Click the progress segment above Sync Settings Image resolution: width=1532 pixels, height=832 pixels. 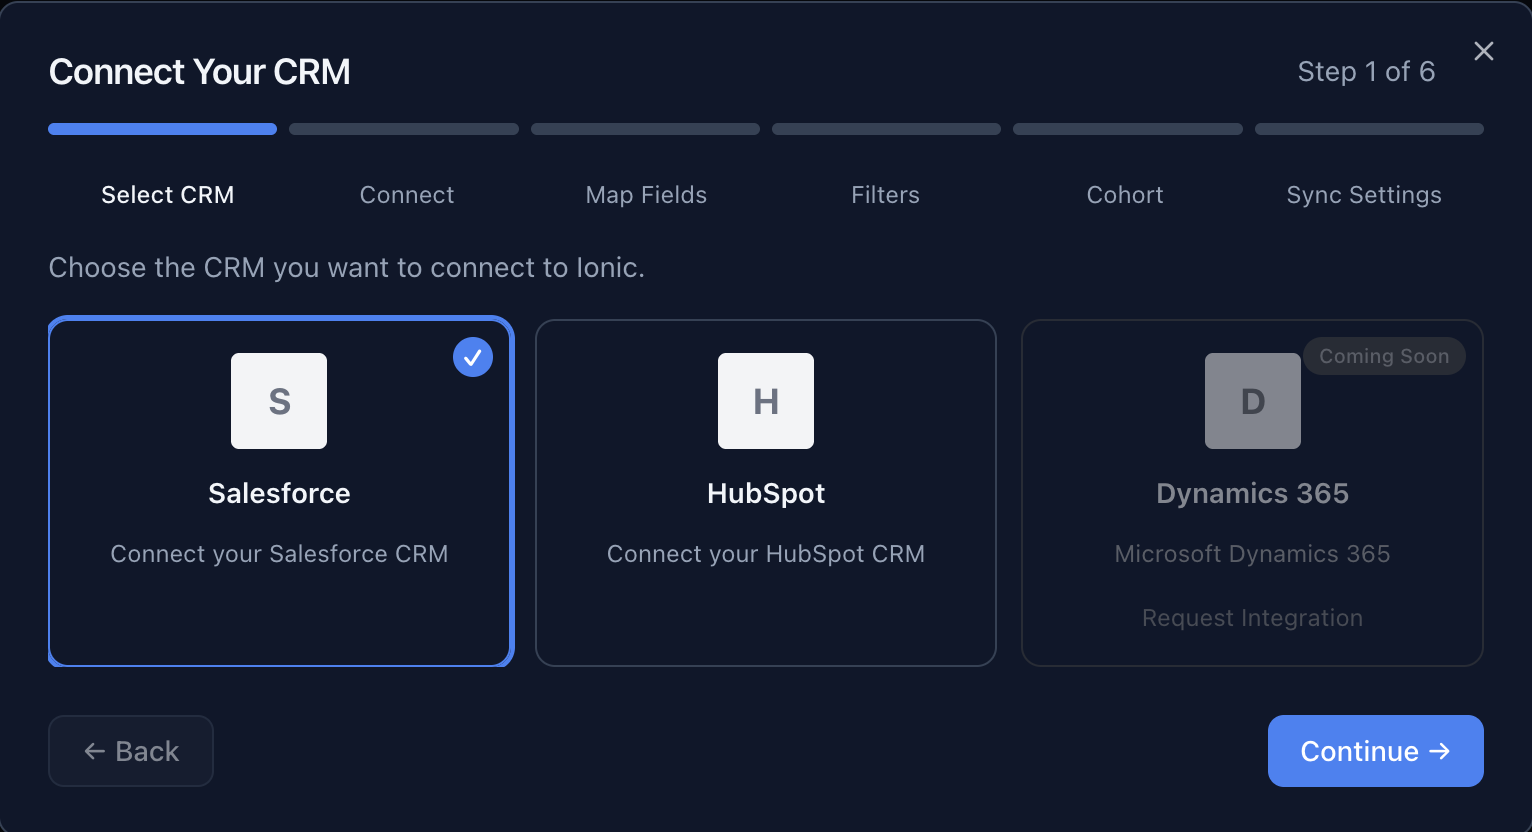1369,129
